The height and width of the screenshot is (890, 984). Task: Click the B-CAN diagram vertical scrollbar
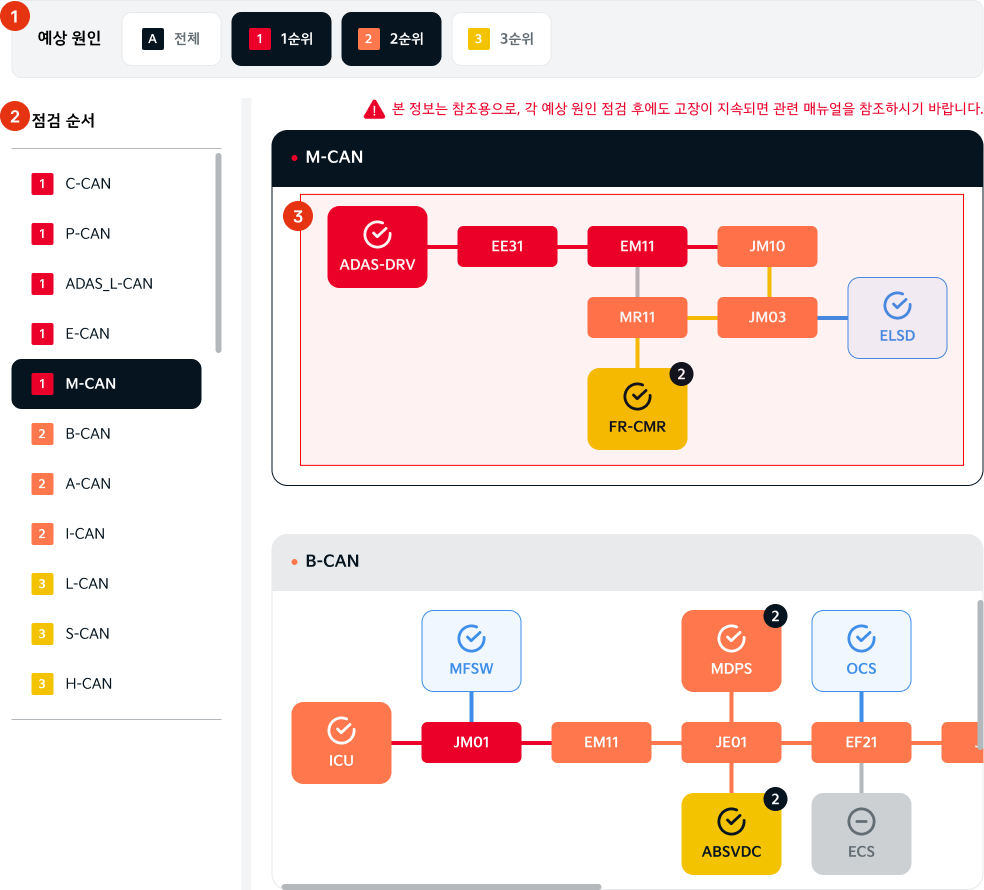click(x=980, y=675)
